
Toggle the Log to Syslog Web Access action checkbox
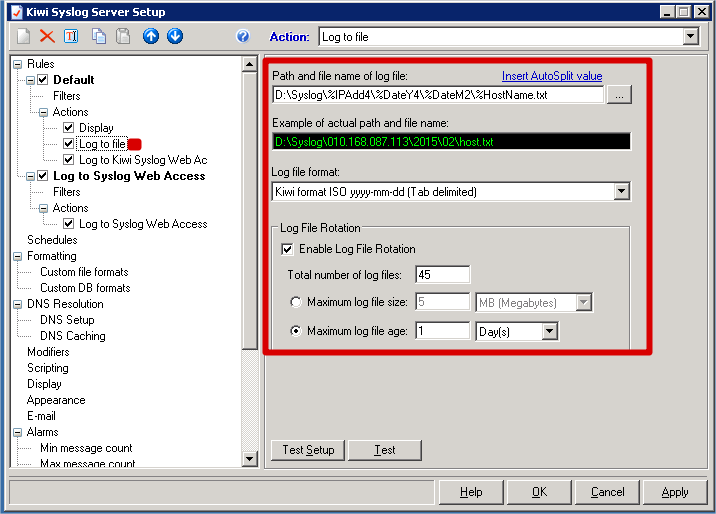[x=68, y=224]
